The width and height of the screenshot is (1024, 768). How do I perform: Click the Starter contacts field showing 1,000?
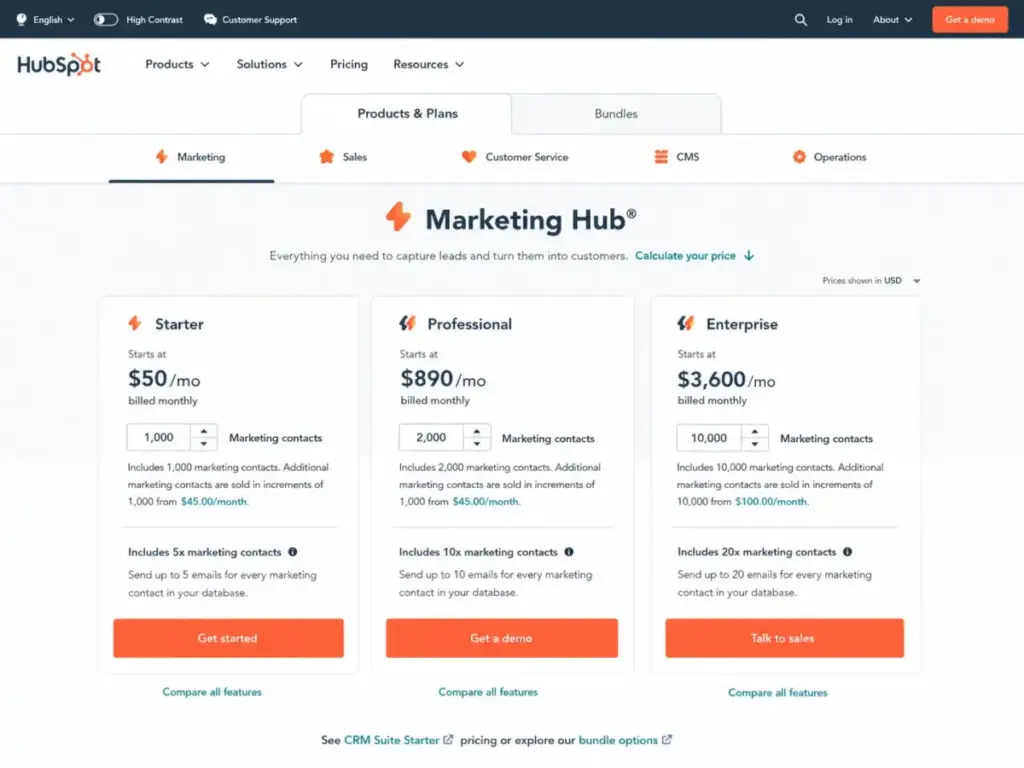pyautogui.click(x=159, y=438)
